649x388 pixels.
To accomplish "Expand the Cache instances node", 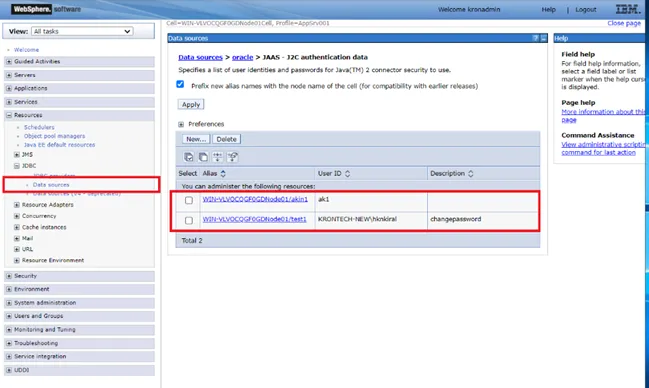I will [x=17, y=227].
